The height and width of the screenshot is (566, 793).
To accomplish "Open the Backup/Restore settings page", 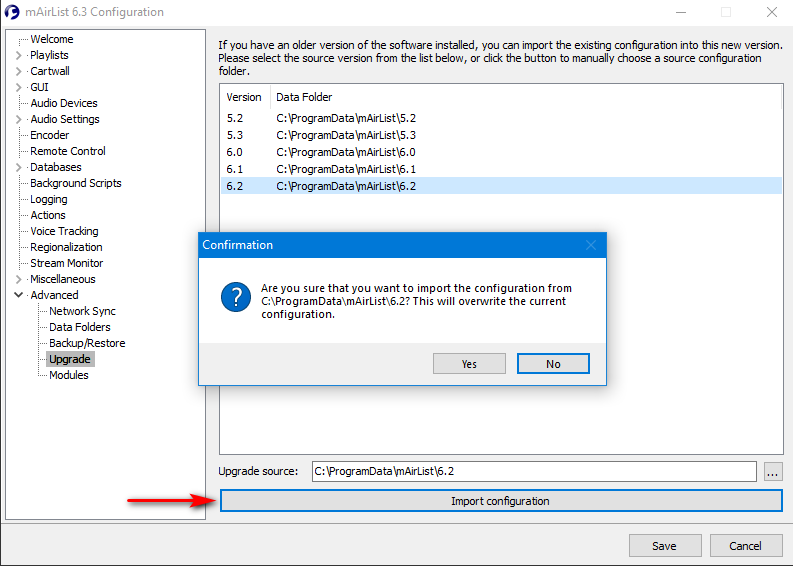I will click(87, 343).
